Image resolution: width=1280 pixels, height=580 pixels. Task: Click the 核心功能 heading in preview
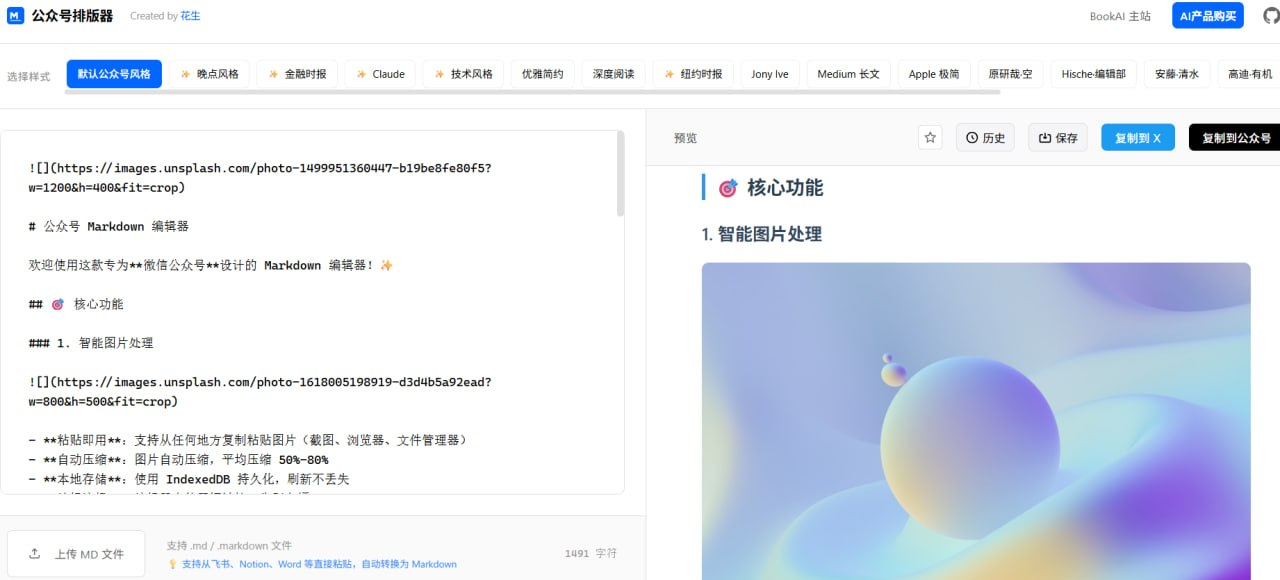(x=771, y=188)
